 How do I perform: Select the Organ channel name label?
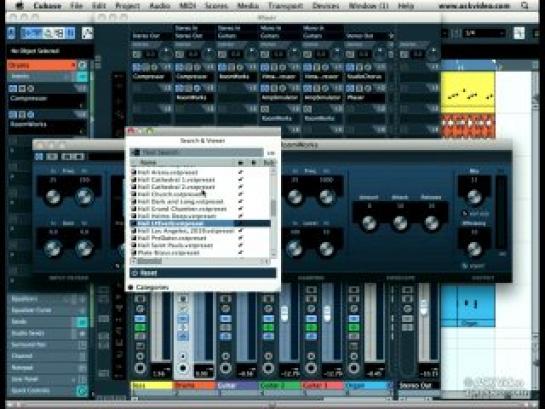pos(367,385)
